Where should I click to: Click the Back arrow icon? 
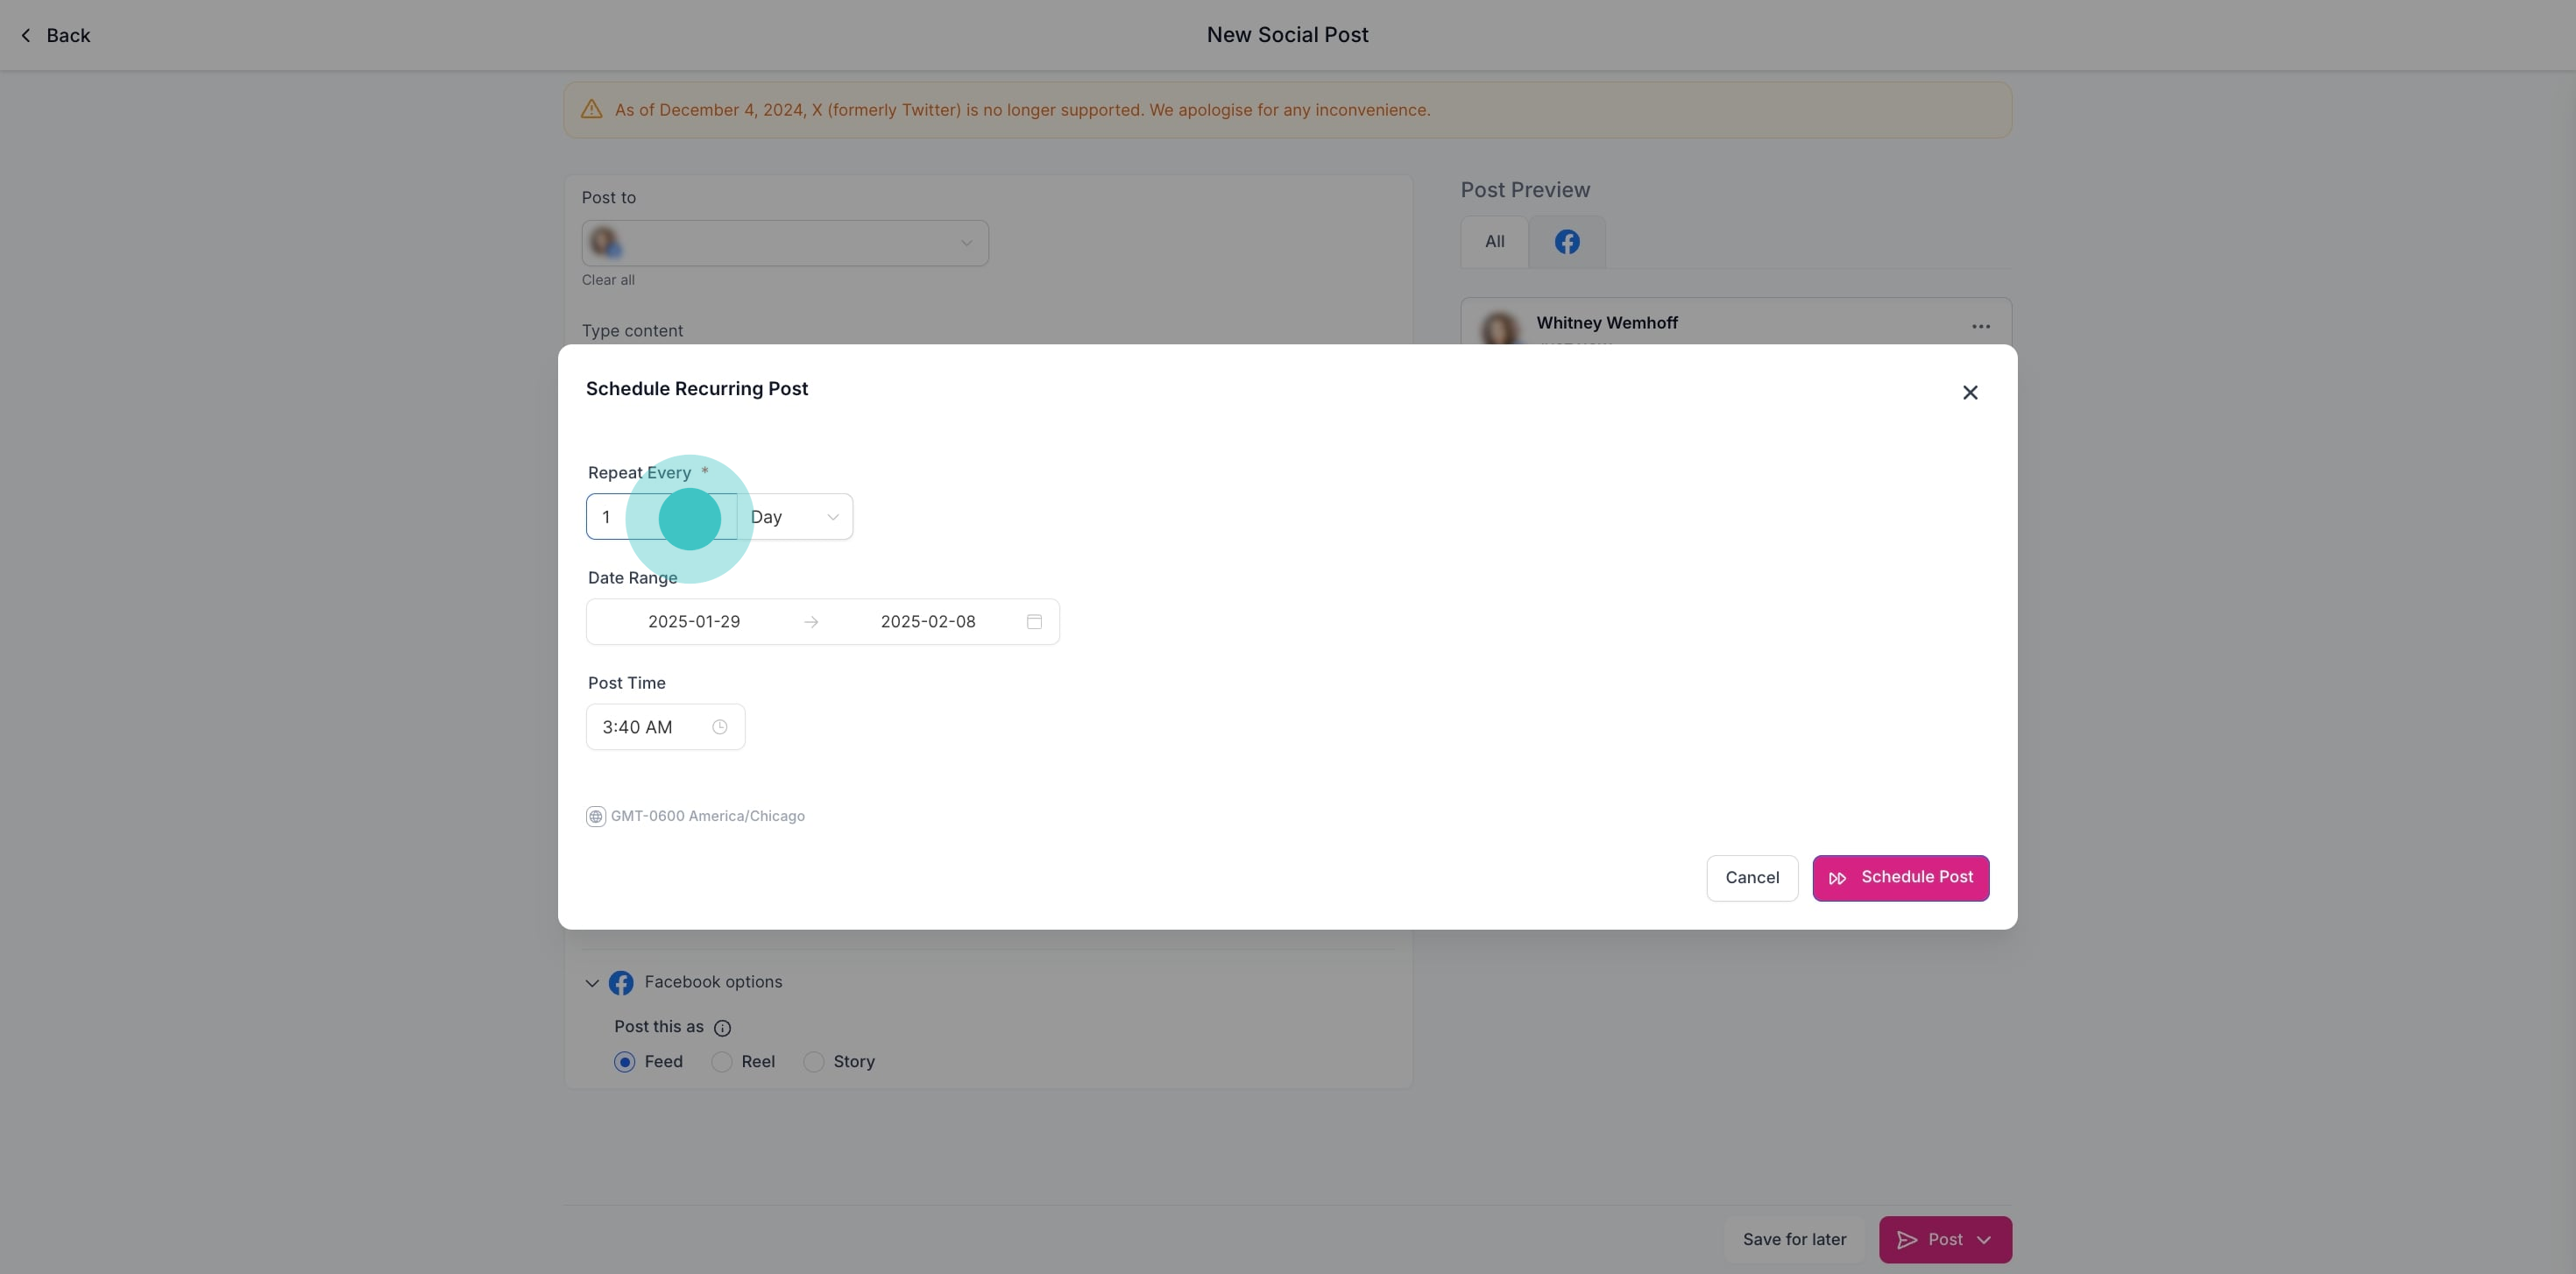coord(26,36)
